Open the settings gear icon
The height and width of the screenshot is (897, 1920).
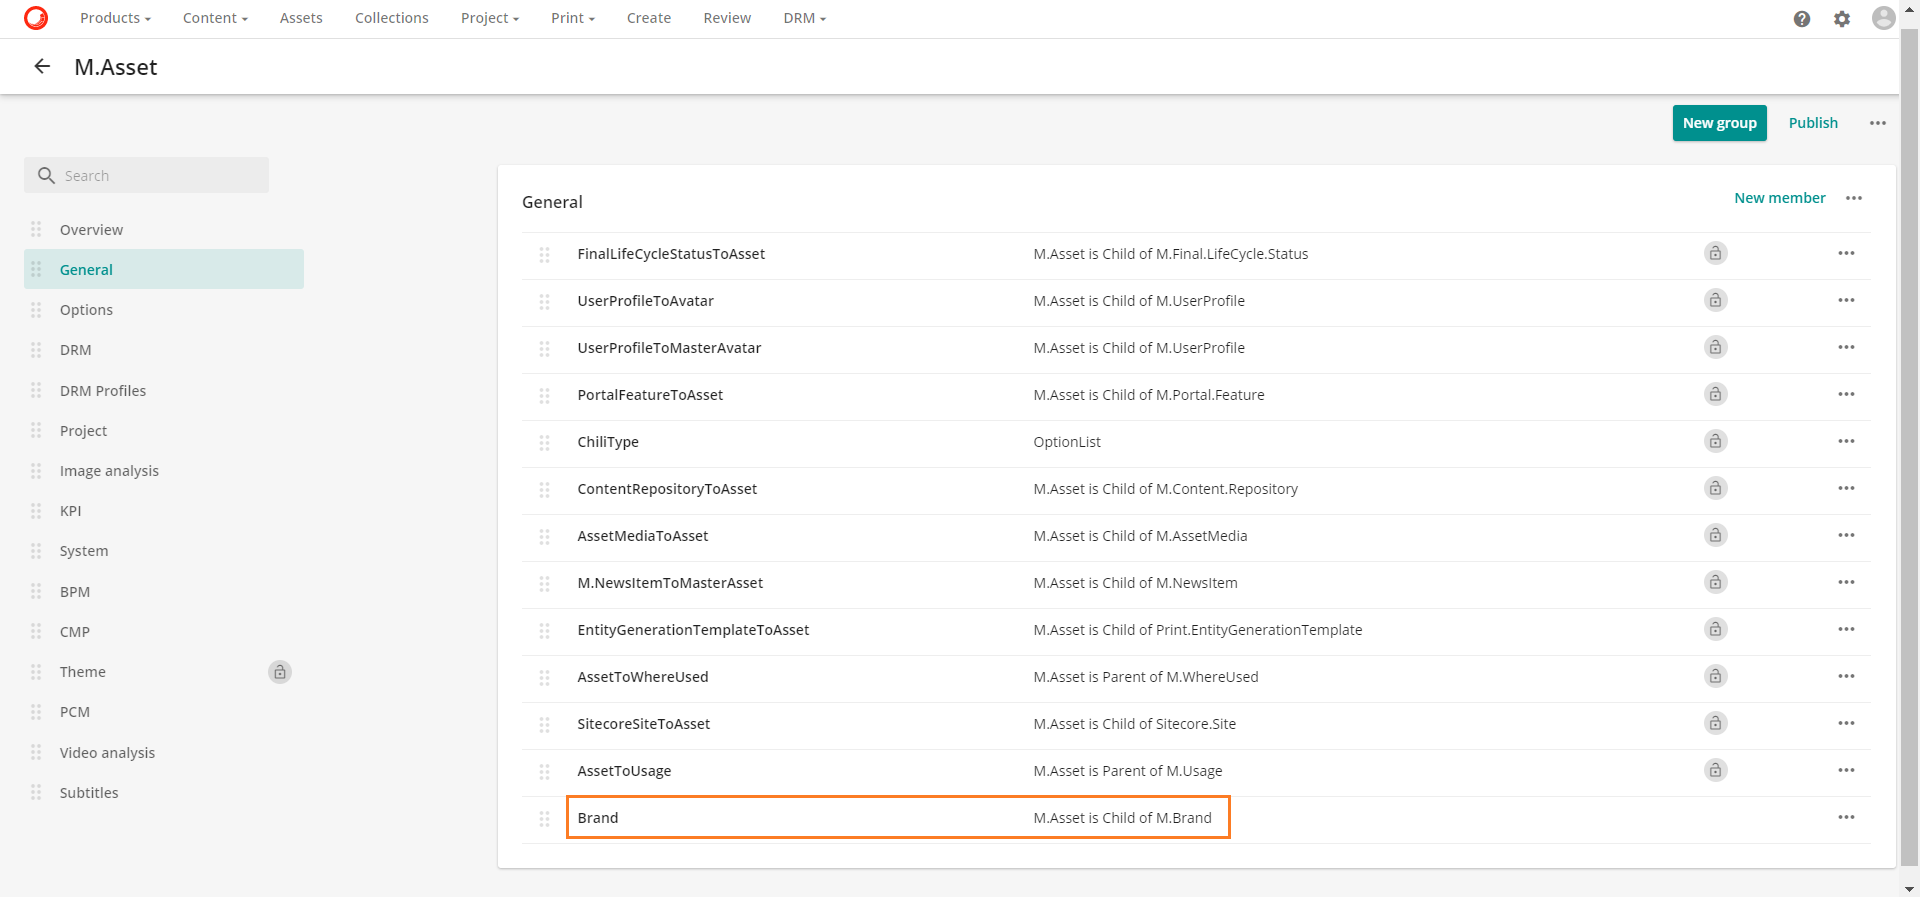[1842, 19]
